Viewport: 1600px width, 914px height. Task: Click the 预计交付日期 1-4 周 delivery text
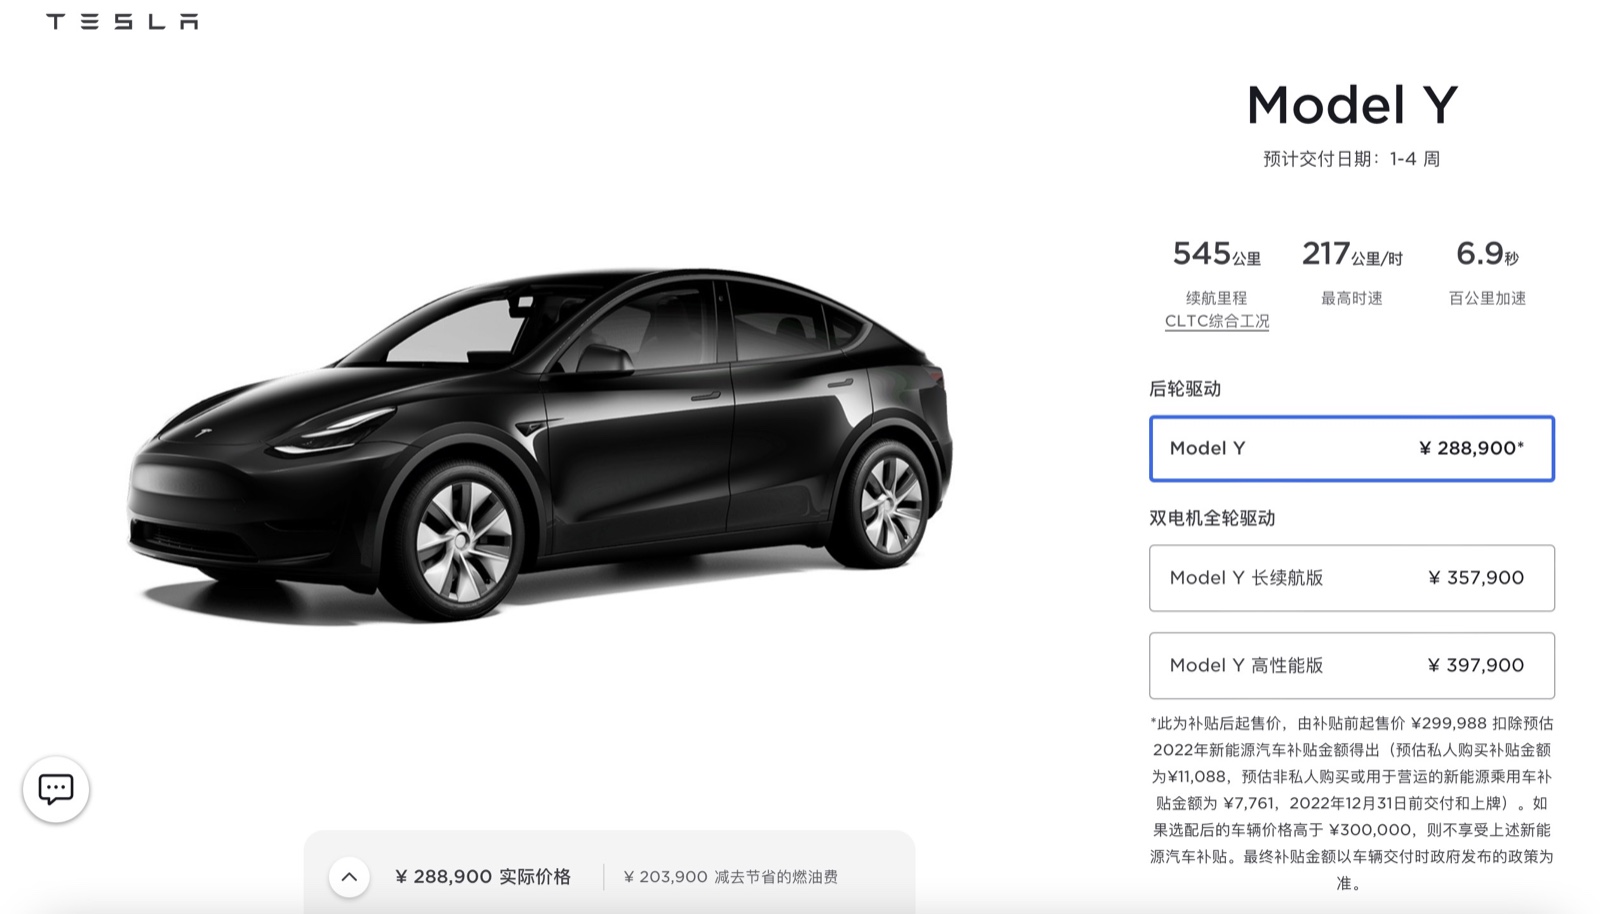[x=1352, y=159]
